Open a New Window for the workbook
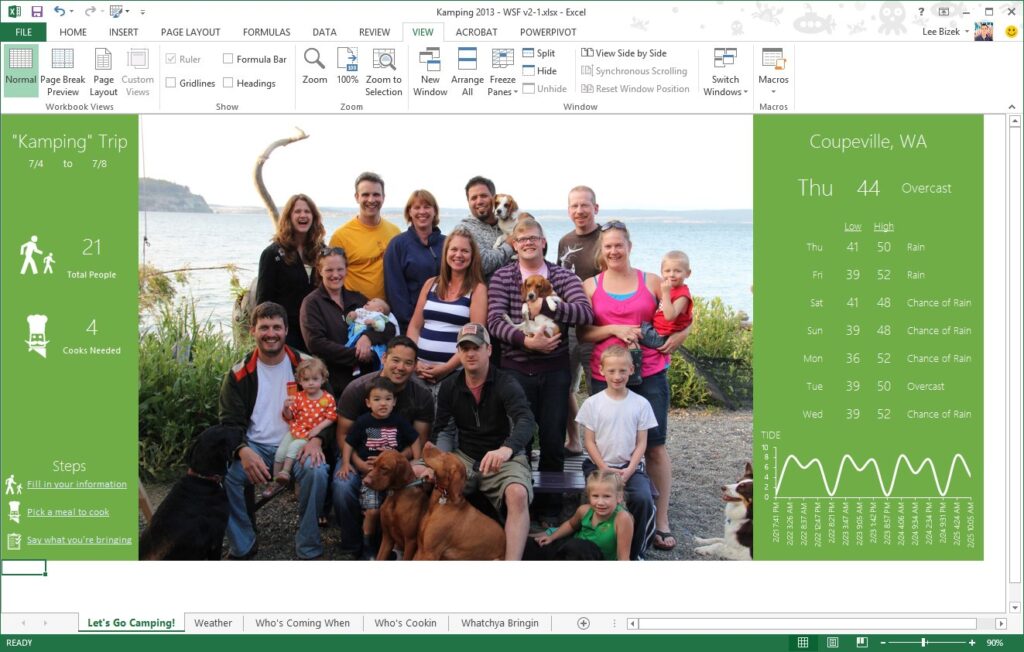1024x652 pixels. click(430, 70)
